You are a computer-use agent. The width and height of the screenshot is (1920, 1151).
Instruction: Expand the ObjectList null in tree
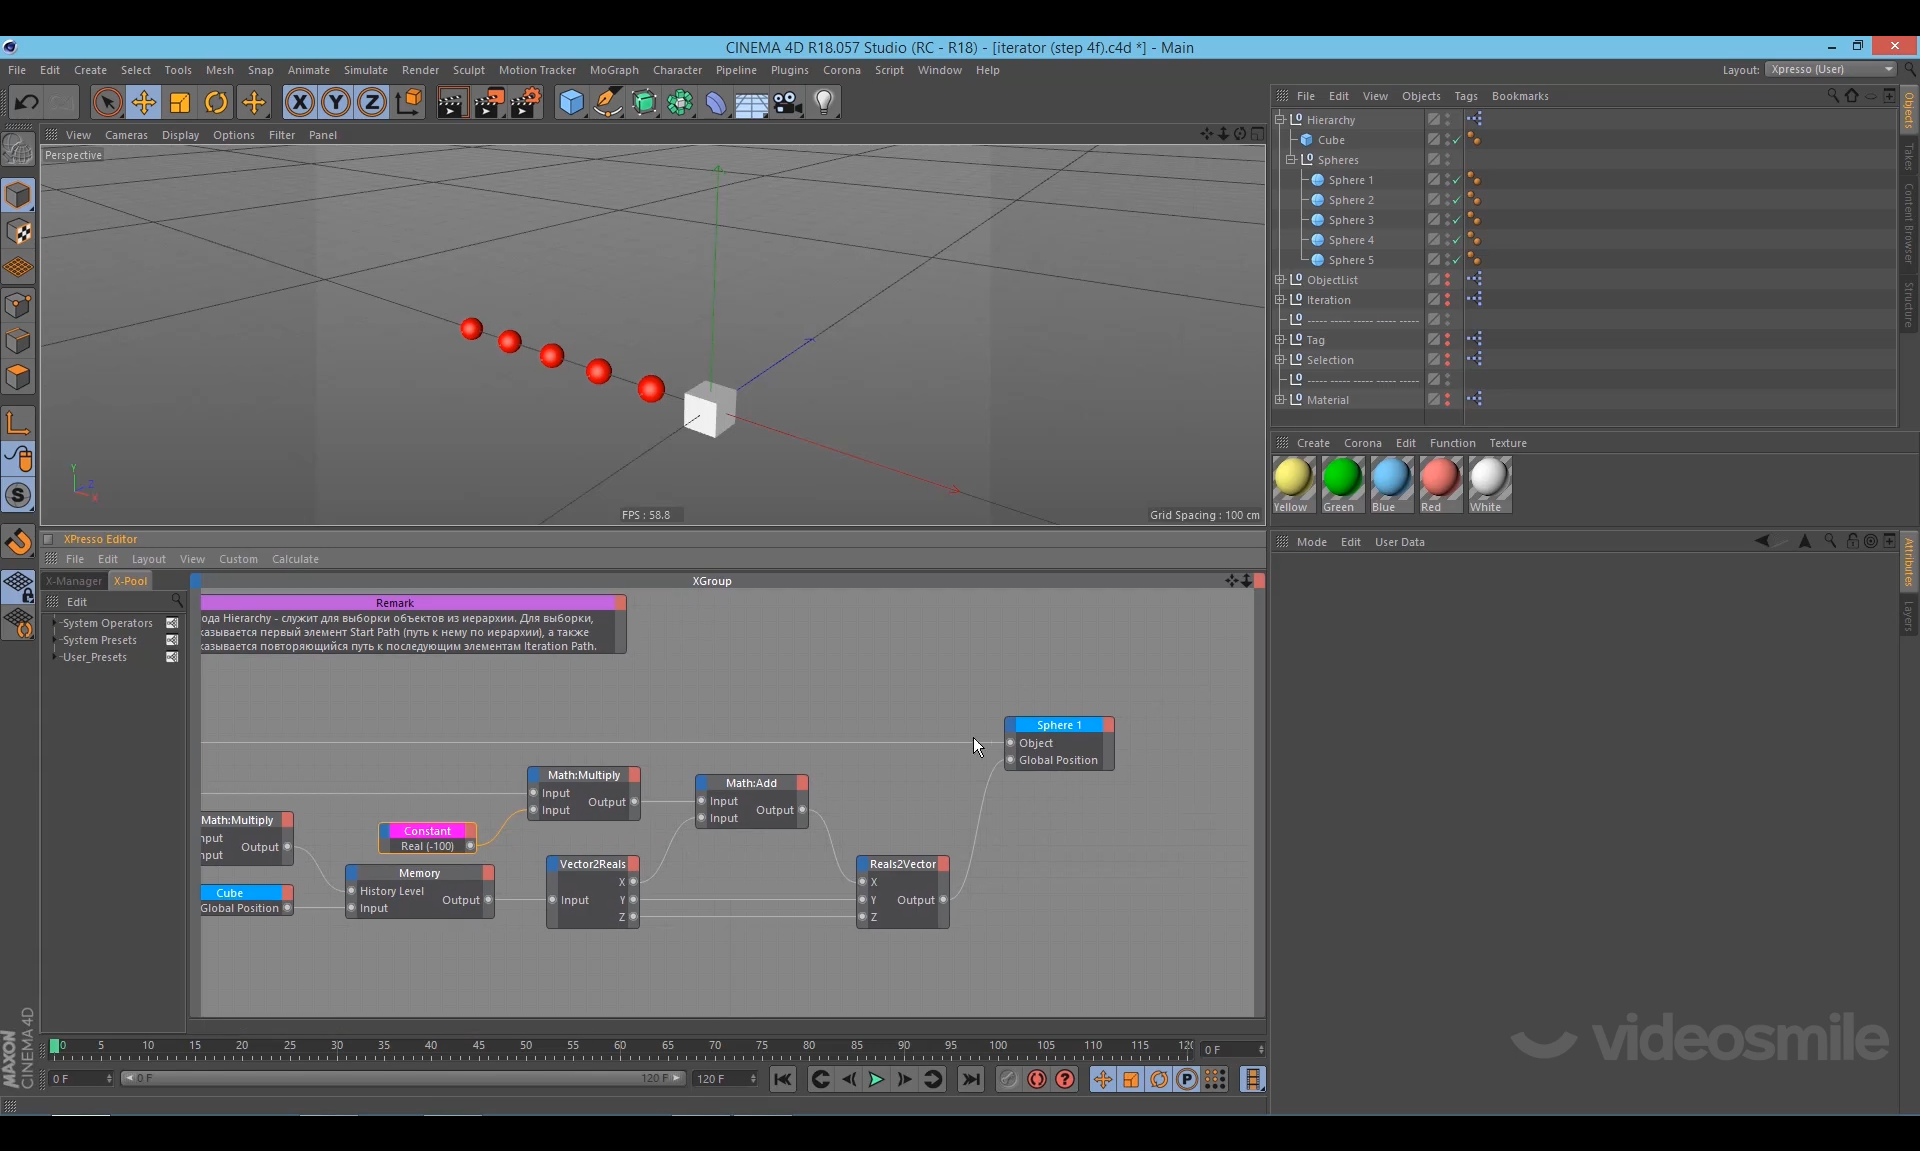point(1280,280)
